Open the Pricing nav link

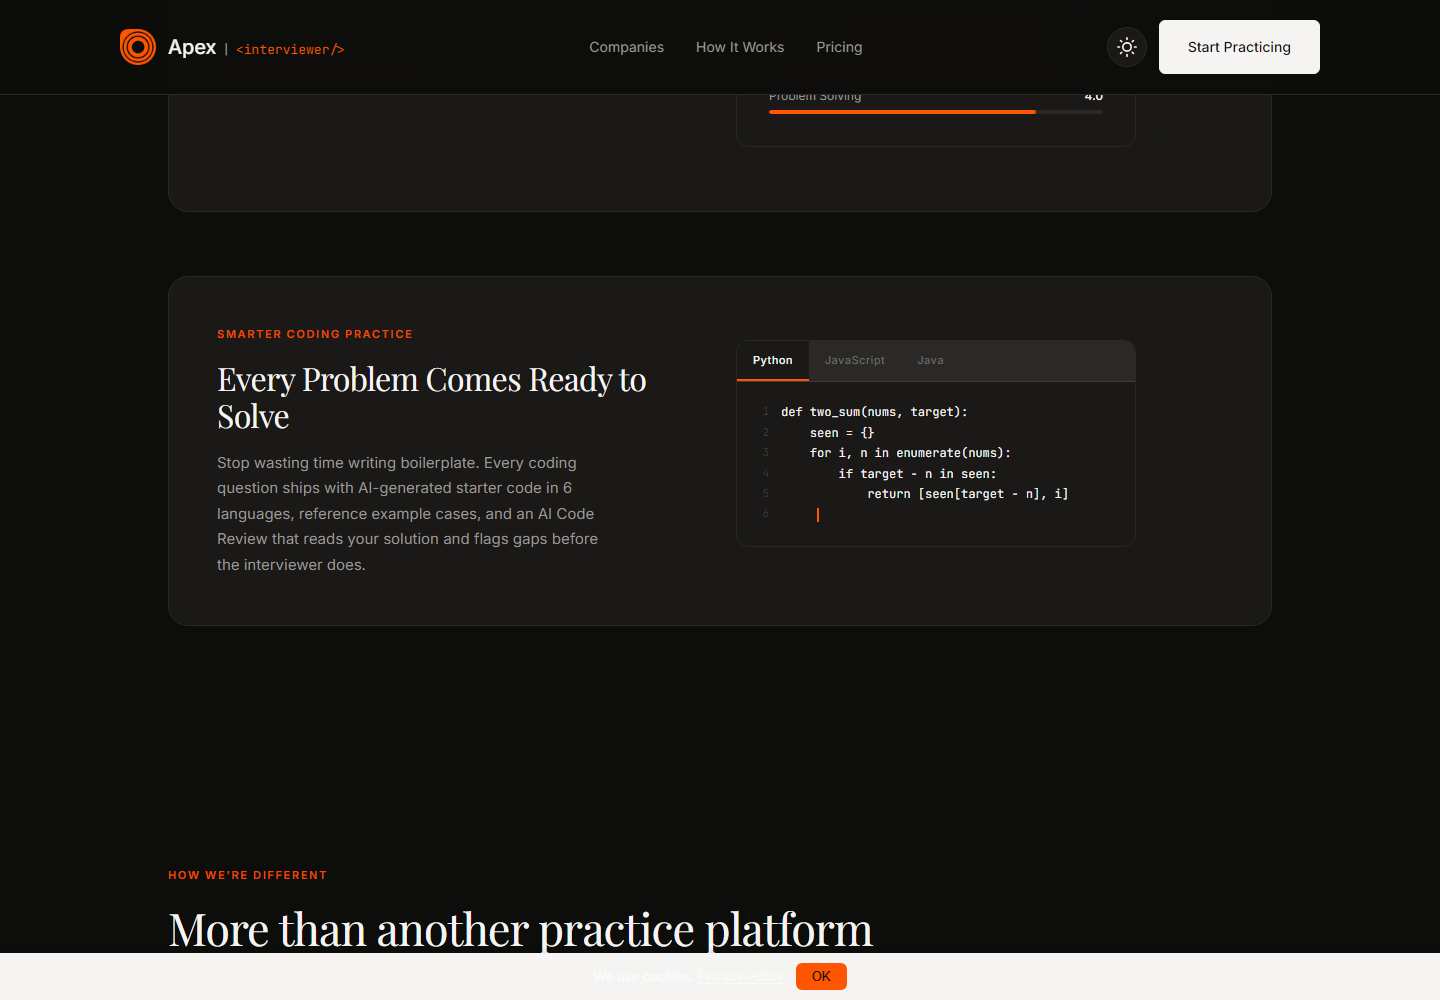pyautogui.click(x=839, y=47)
